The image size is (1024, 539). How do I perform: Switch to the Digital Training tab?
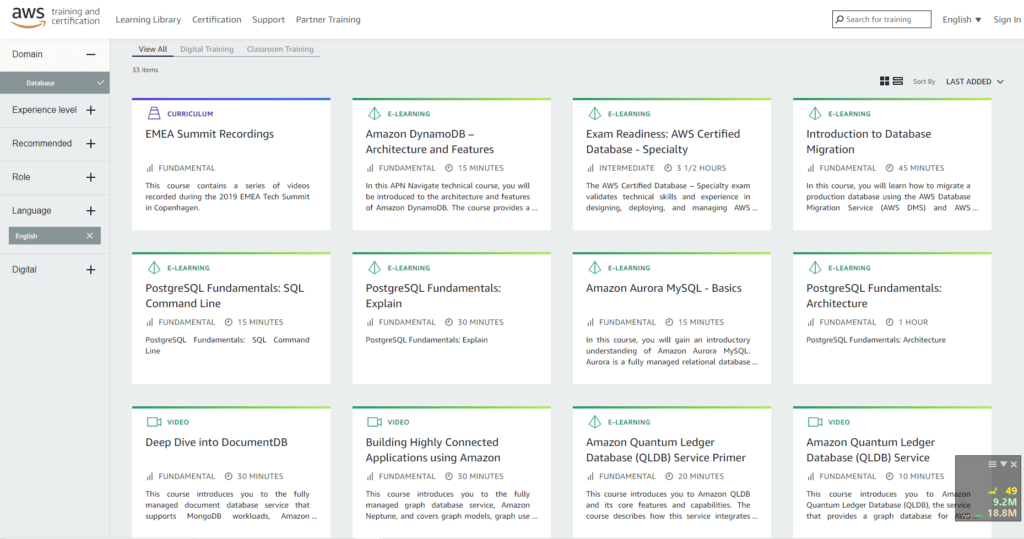point(206,49)
